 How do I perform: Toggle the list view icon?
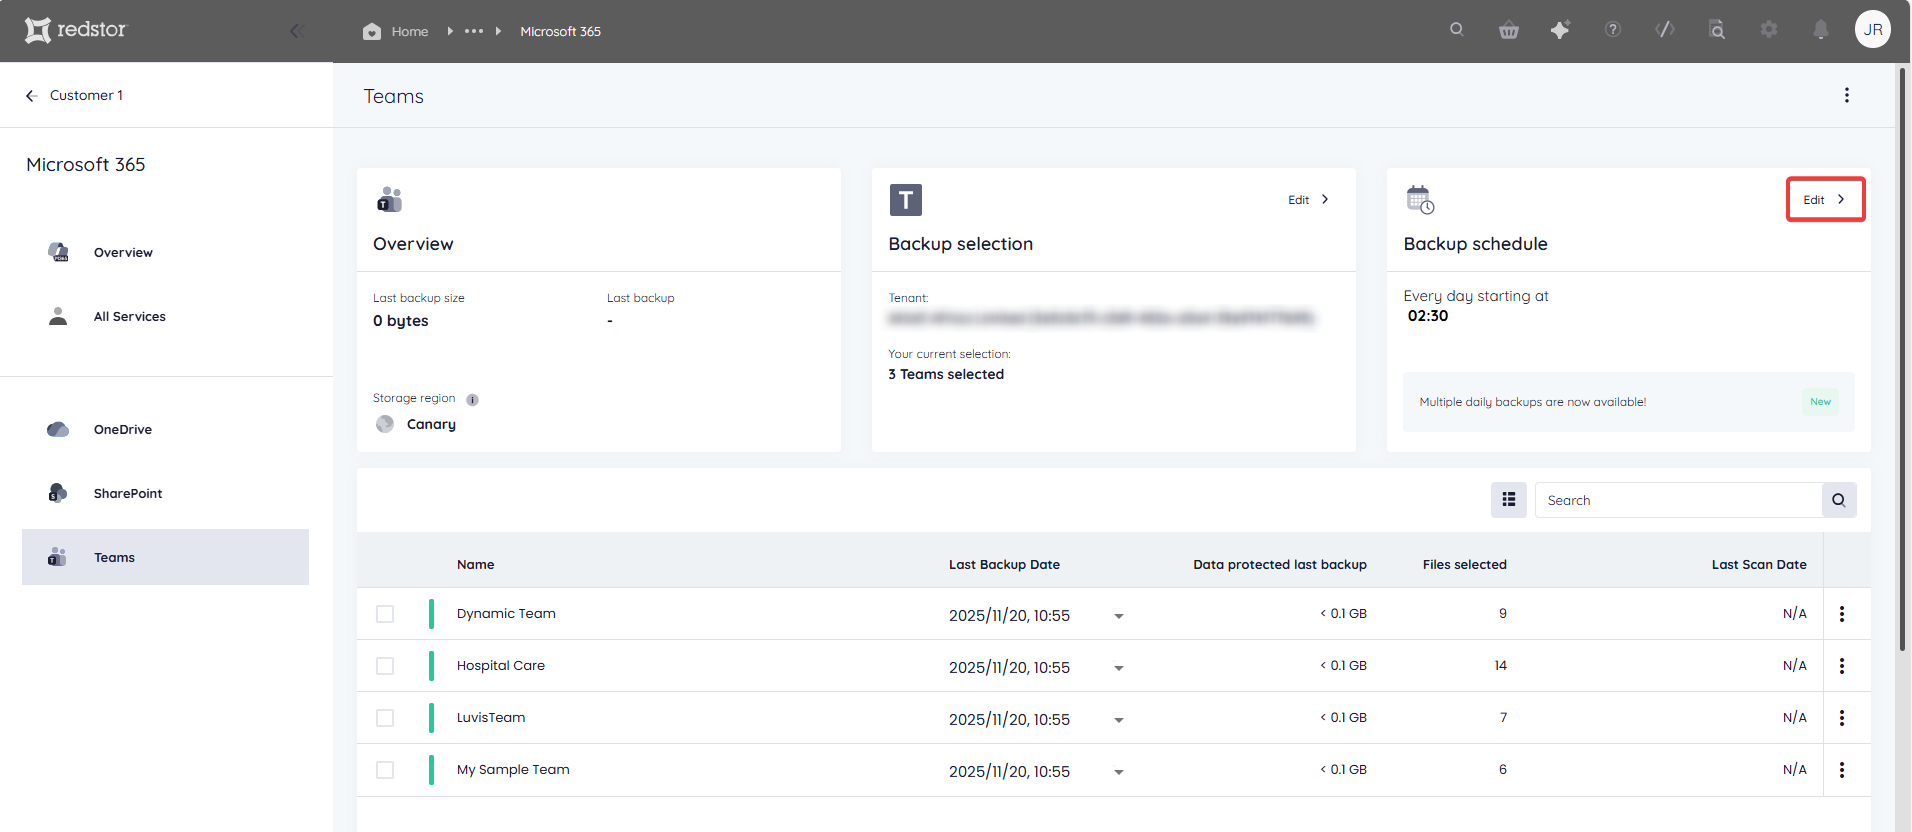point(1509,500)
